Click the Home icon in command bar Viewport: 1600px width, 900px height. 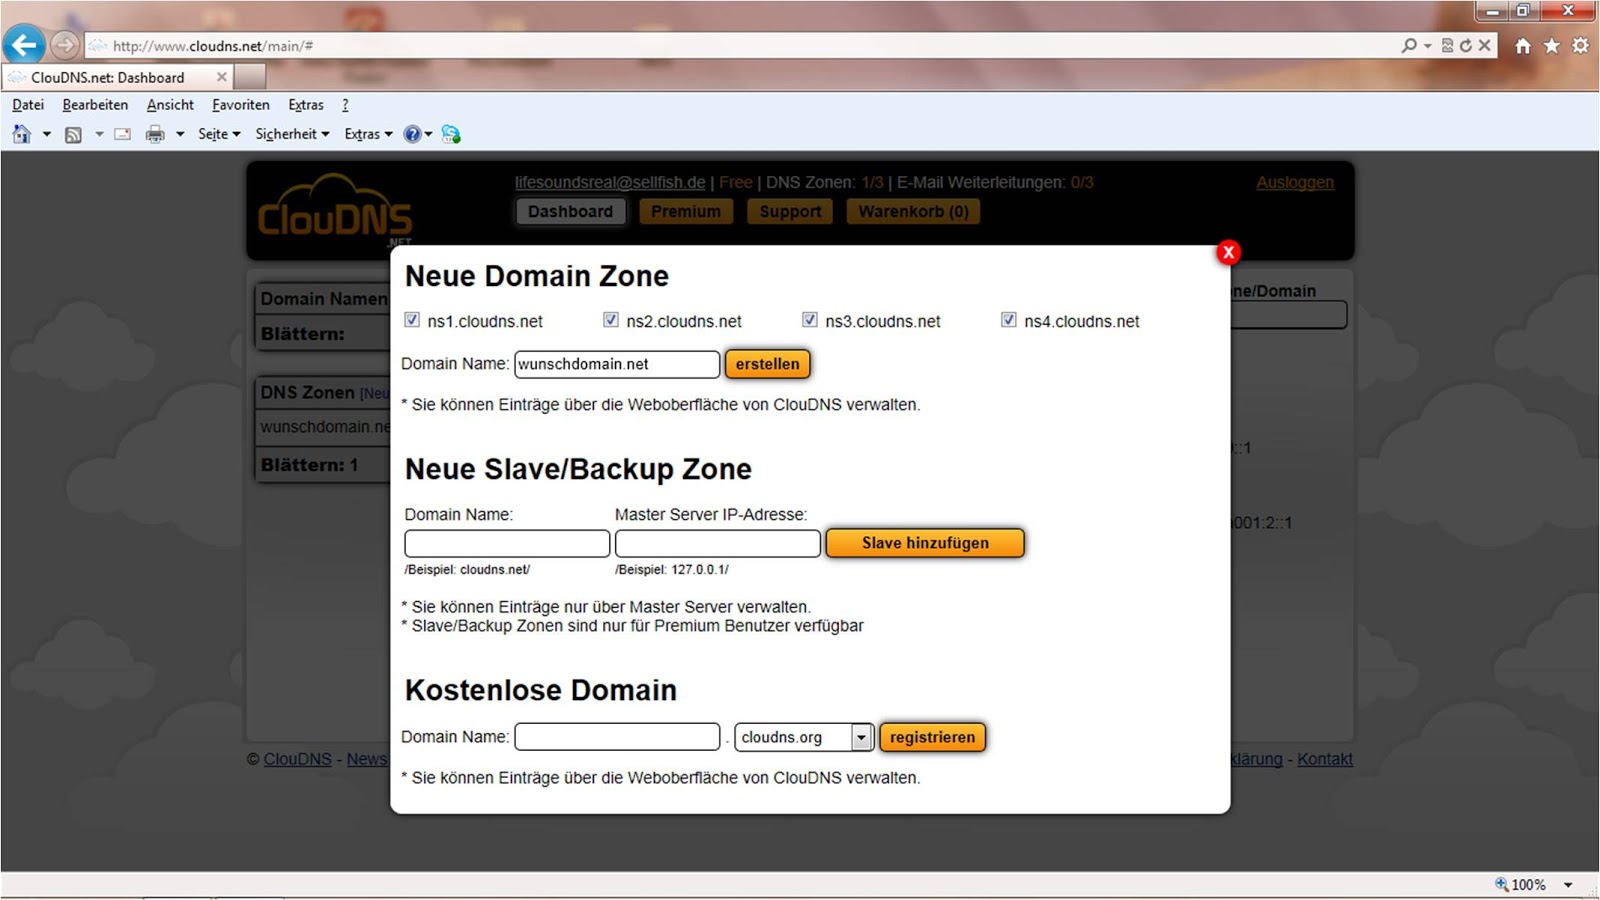(22, 134)
